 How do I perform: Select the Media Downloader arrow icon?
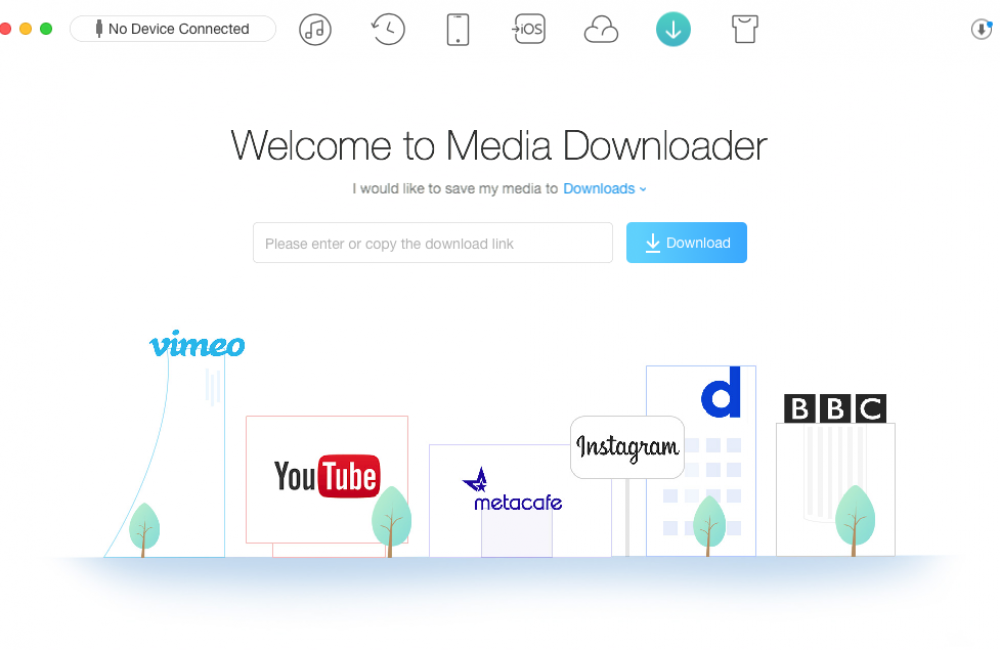[x=673, y=29]
